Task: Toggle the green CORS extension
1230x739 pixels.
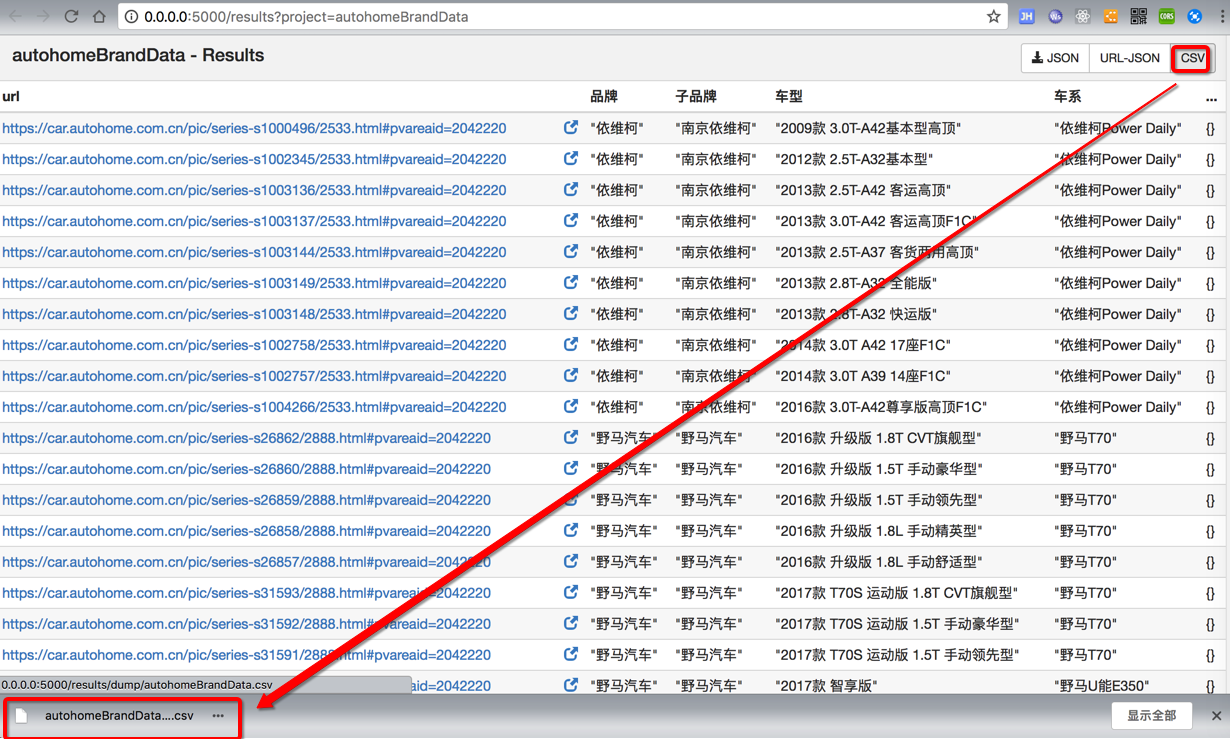Action: point(1167,16)
